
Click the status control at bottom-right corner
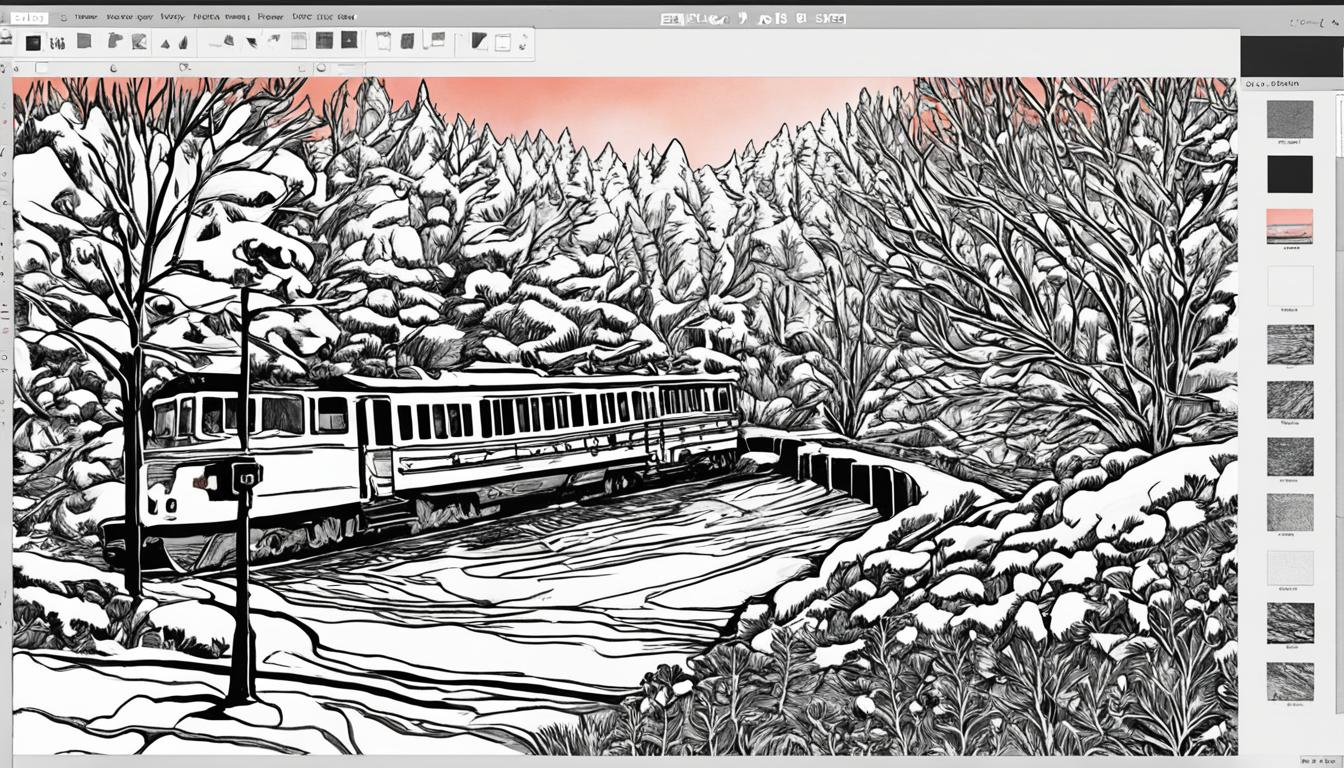[x=1320, y=761]
